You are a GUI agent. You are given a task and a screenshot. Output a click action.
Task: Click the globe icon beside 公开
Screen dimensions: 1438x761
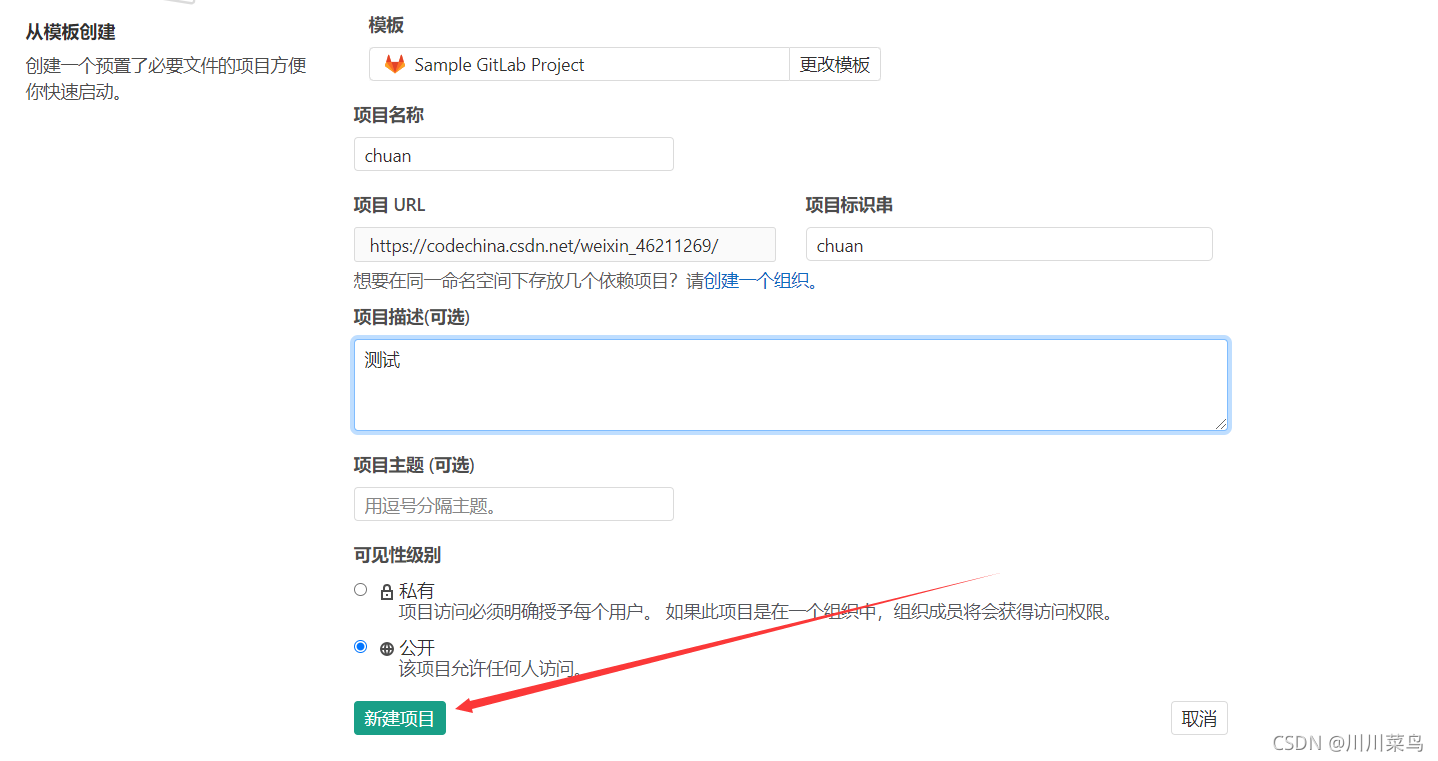387,649
